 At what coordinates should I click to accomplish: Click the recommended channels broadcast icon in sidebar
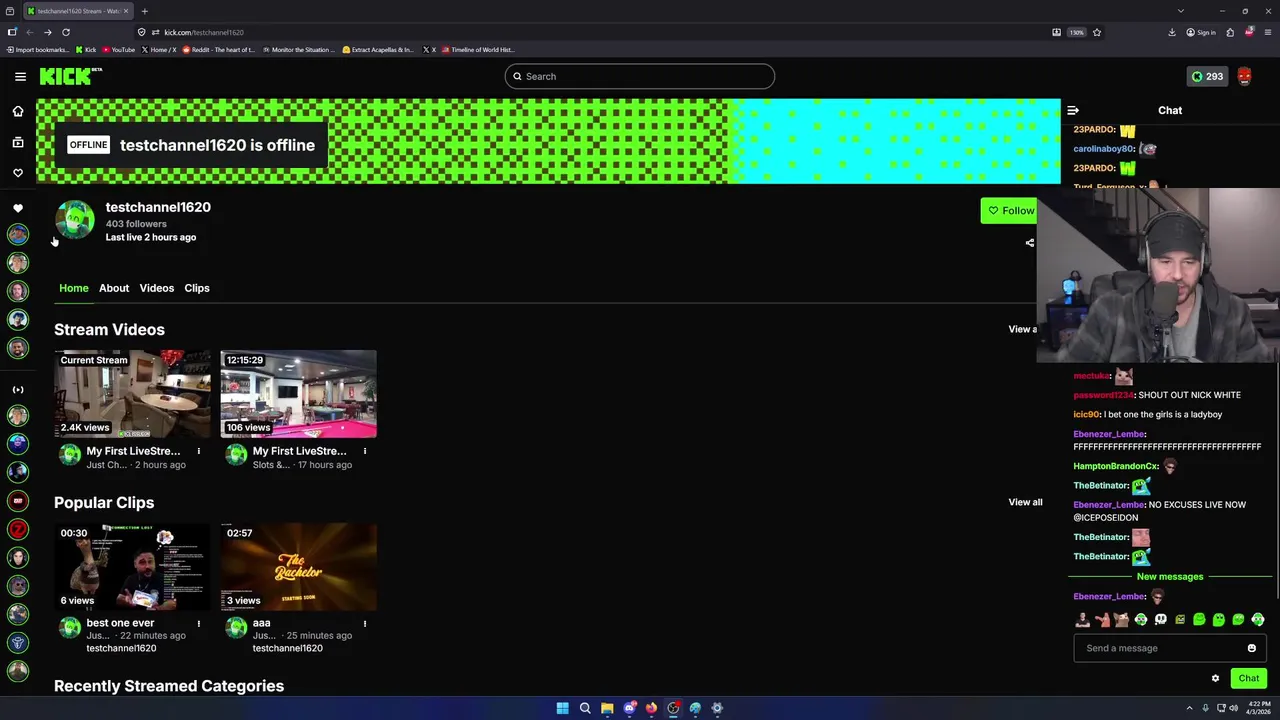18,389
